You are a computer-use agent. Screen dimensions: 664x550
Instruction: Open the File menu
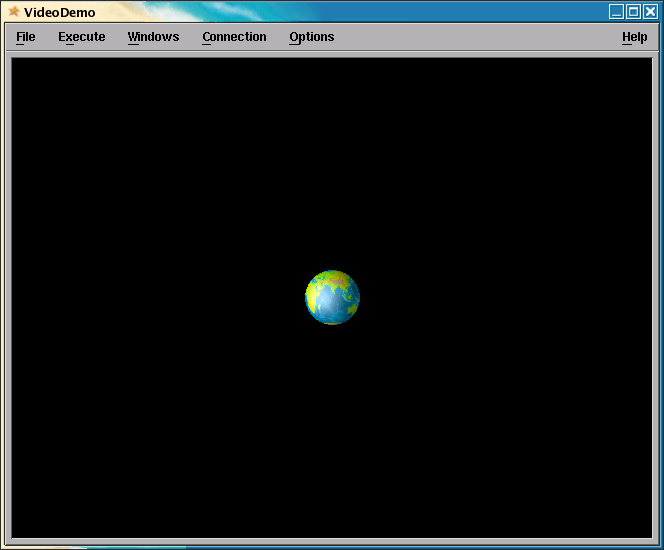pyautogui.click(x=26, y=37)
